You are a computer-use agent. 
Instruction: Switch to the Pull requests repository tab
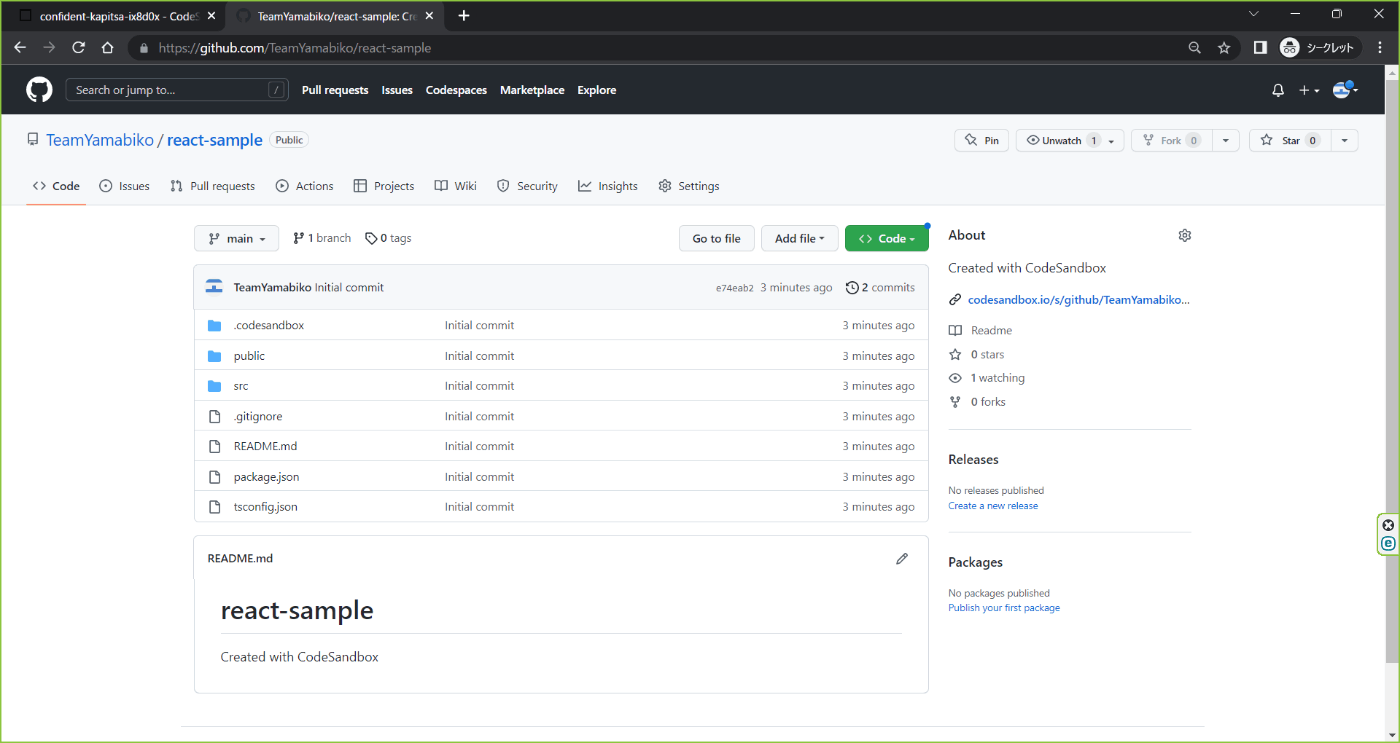coord(212,186)
